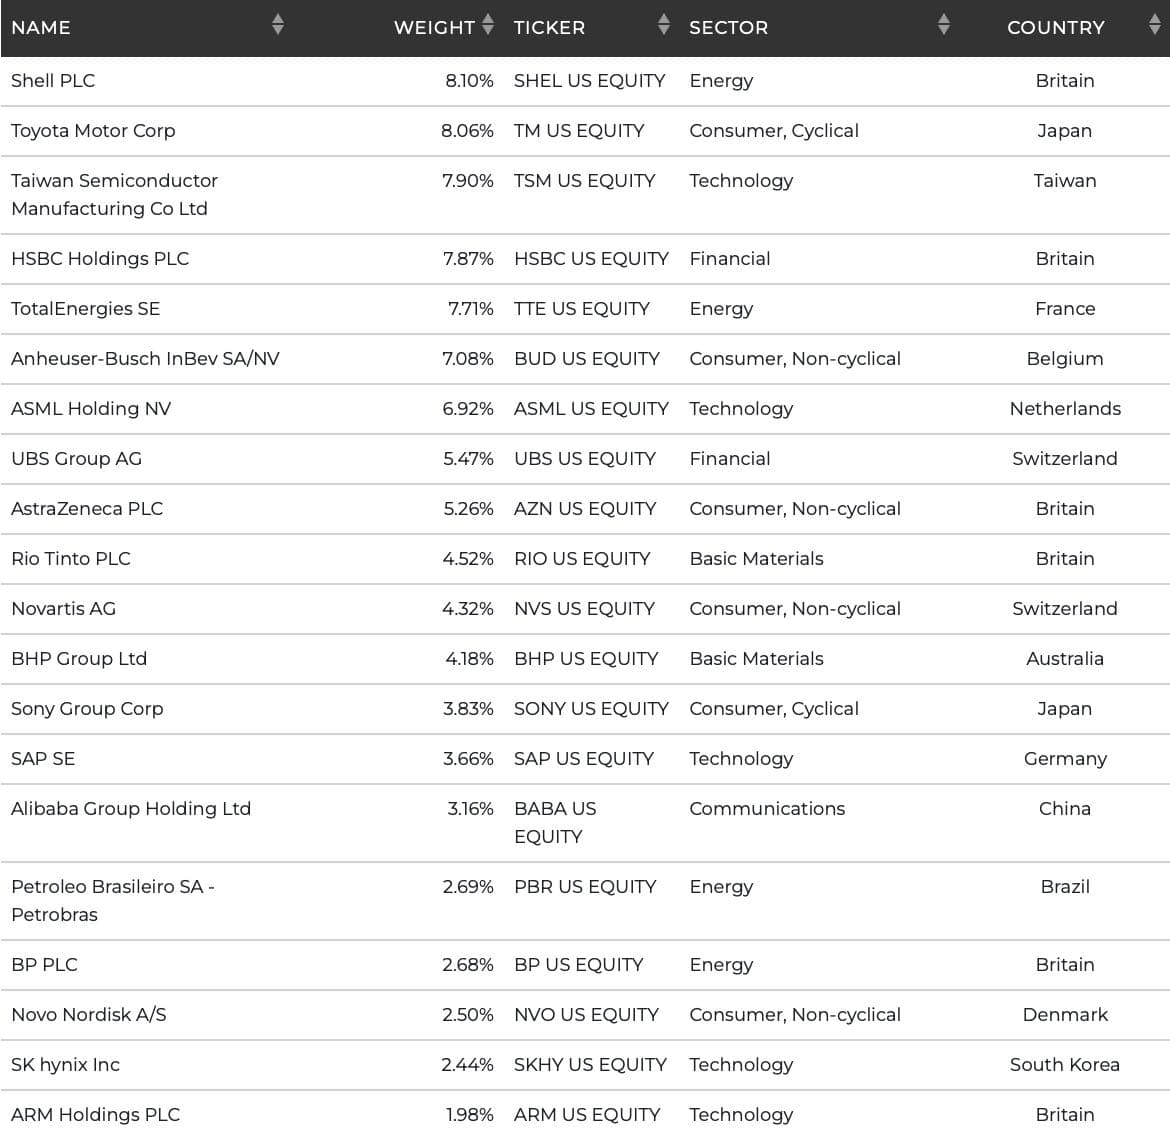Select the TSM US EQUITY ticker
This screenshot has width=1170, height=1134.
coord(584,181)
